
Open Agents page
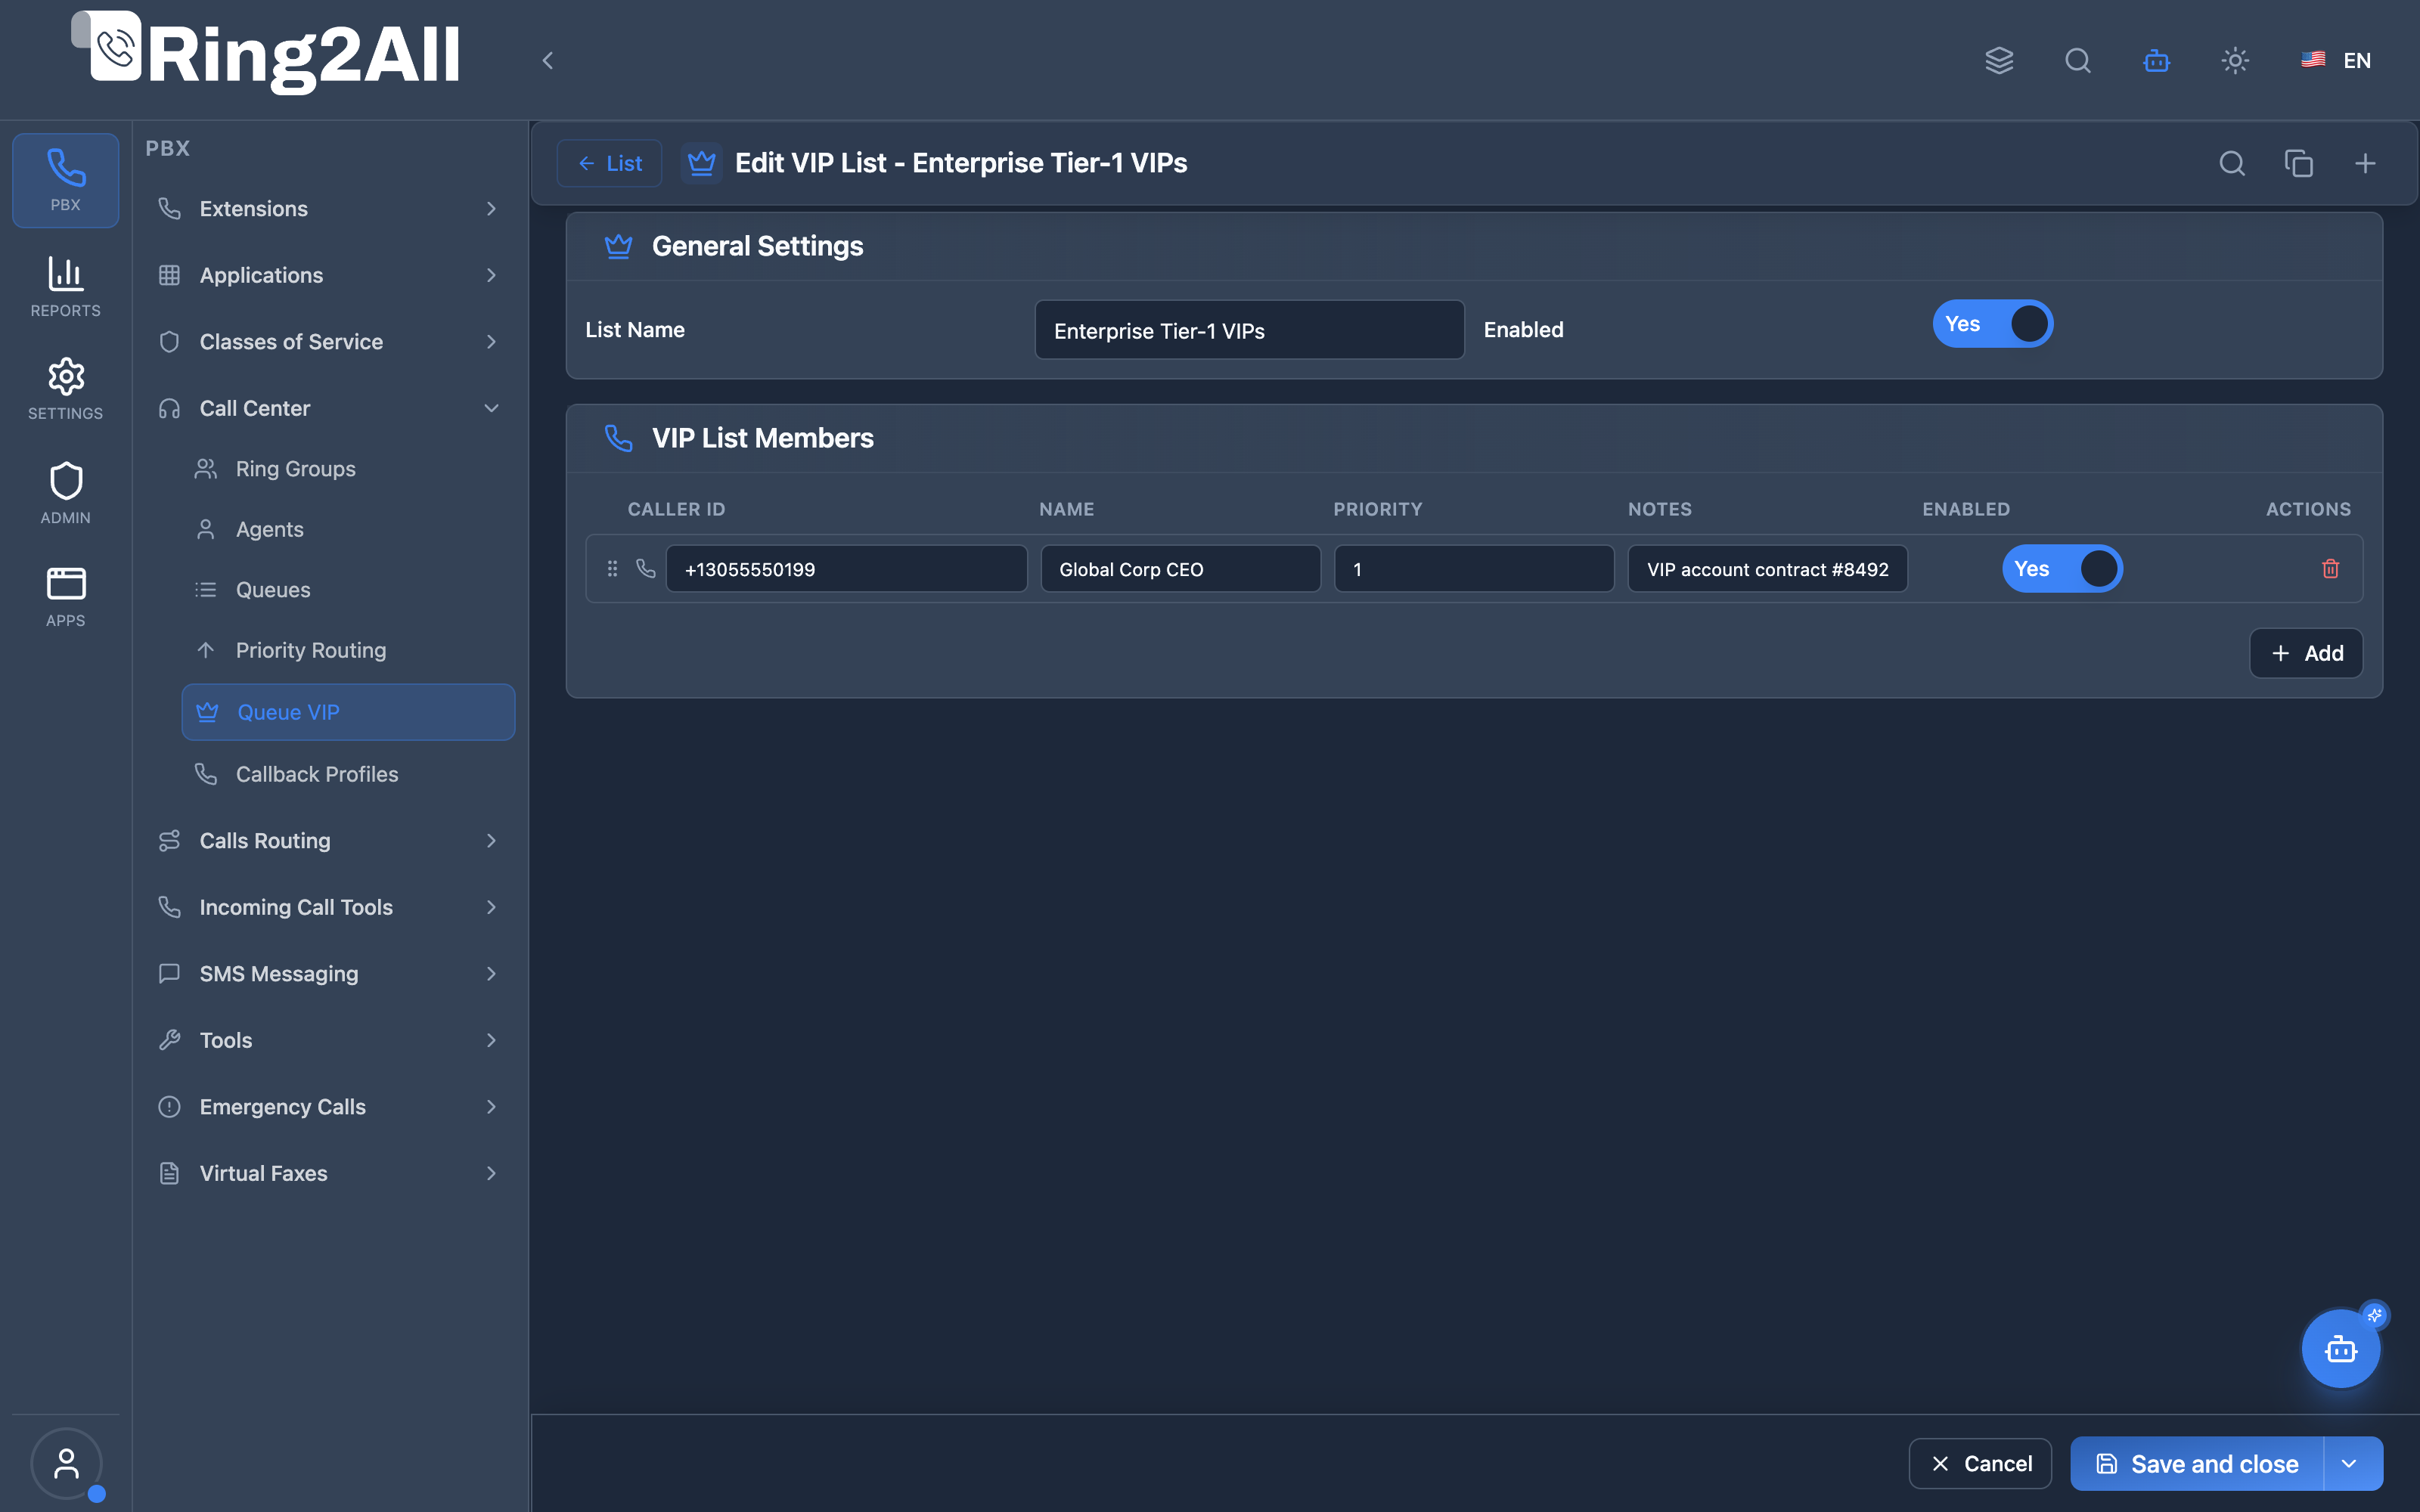pyautogui.click(x=348, y=530)
